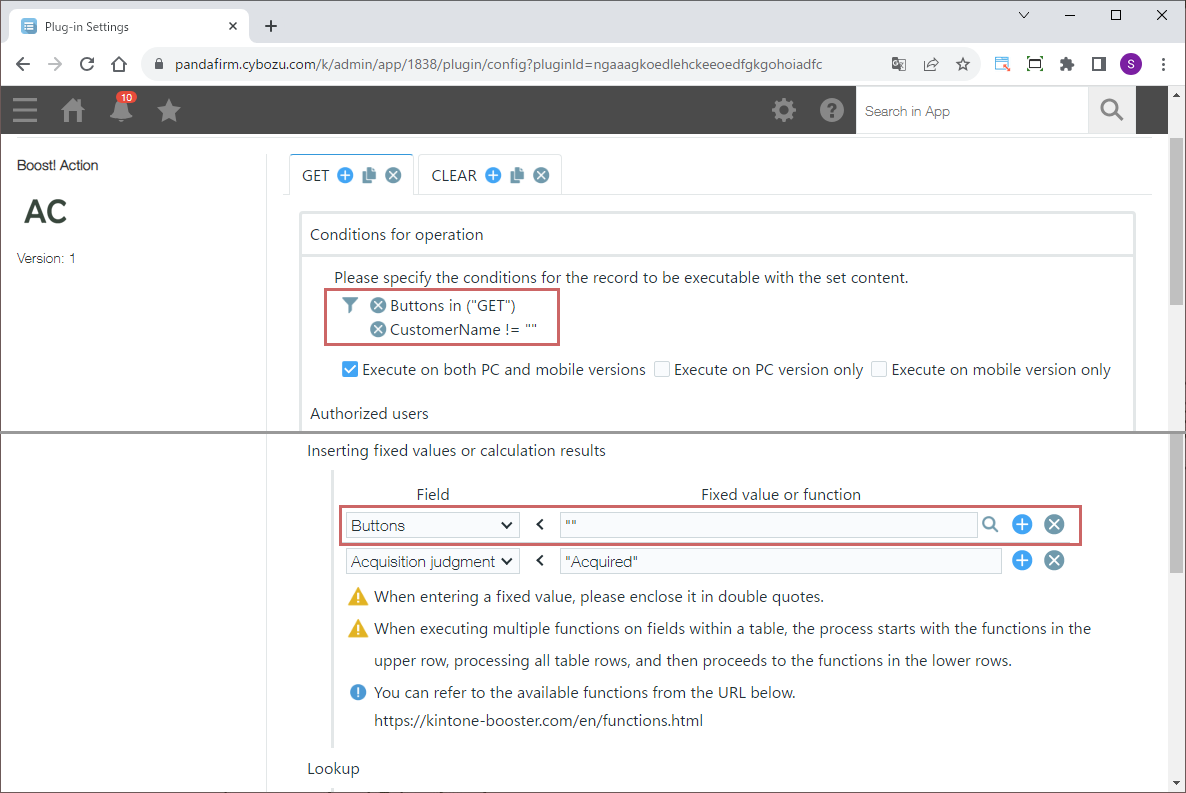Open the condition filter funnel icon
The image size is (1186, 793).
(x=350, y=305)
